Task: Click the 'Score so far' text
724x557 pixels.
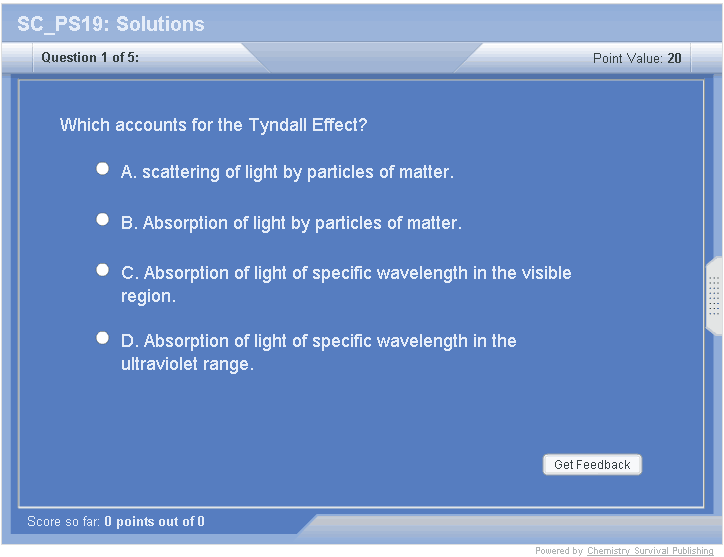Action: pos(64,521)
